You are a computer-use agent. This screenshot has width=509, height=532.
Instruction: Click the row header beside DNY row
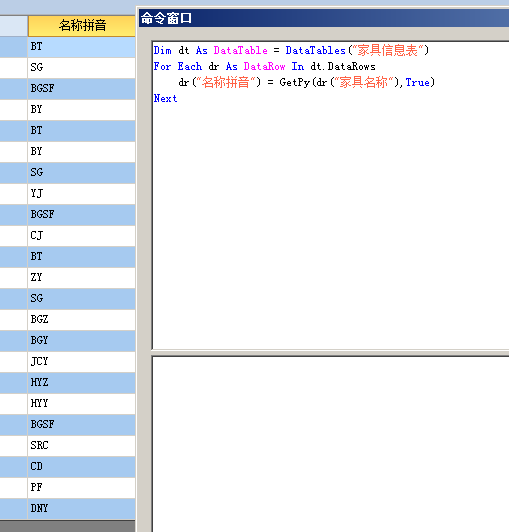[x=14, y=509]
